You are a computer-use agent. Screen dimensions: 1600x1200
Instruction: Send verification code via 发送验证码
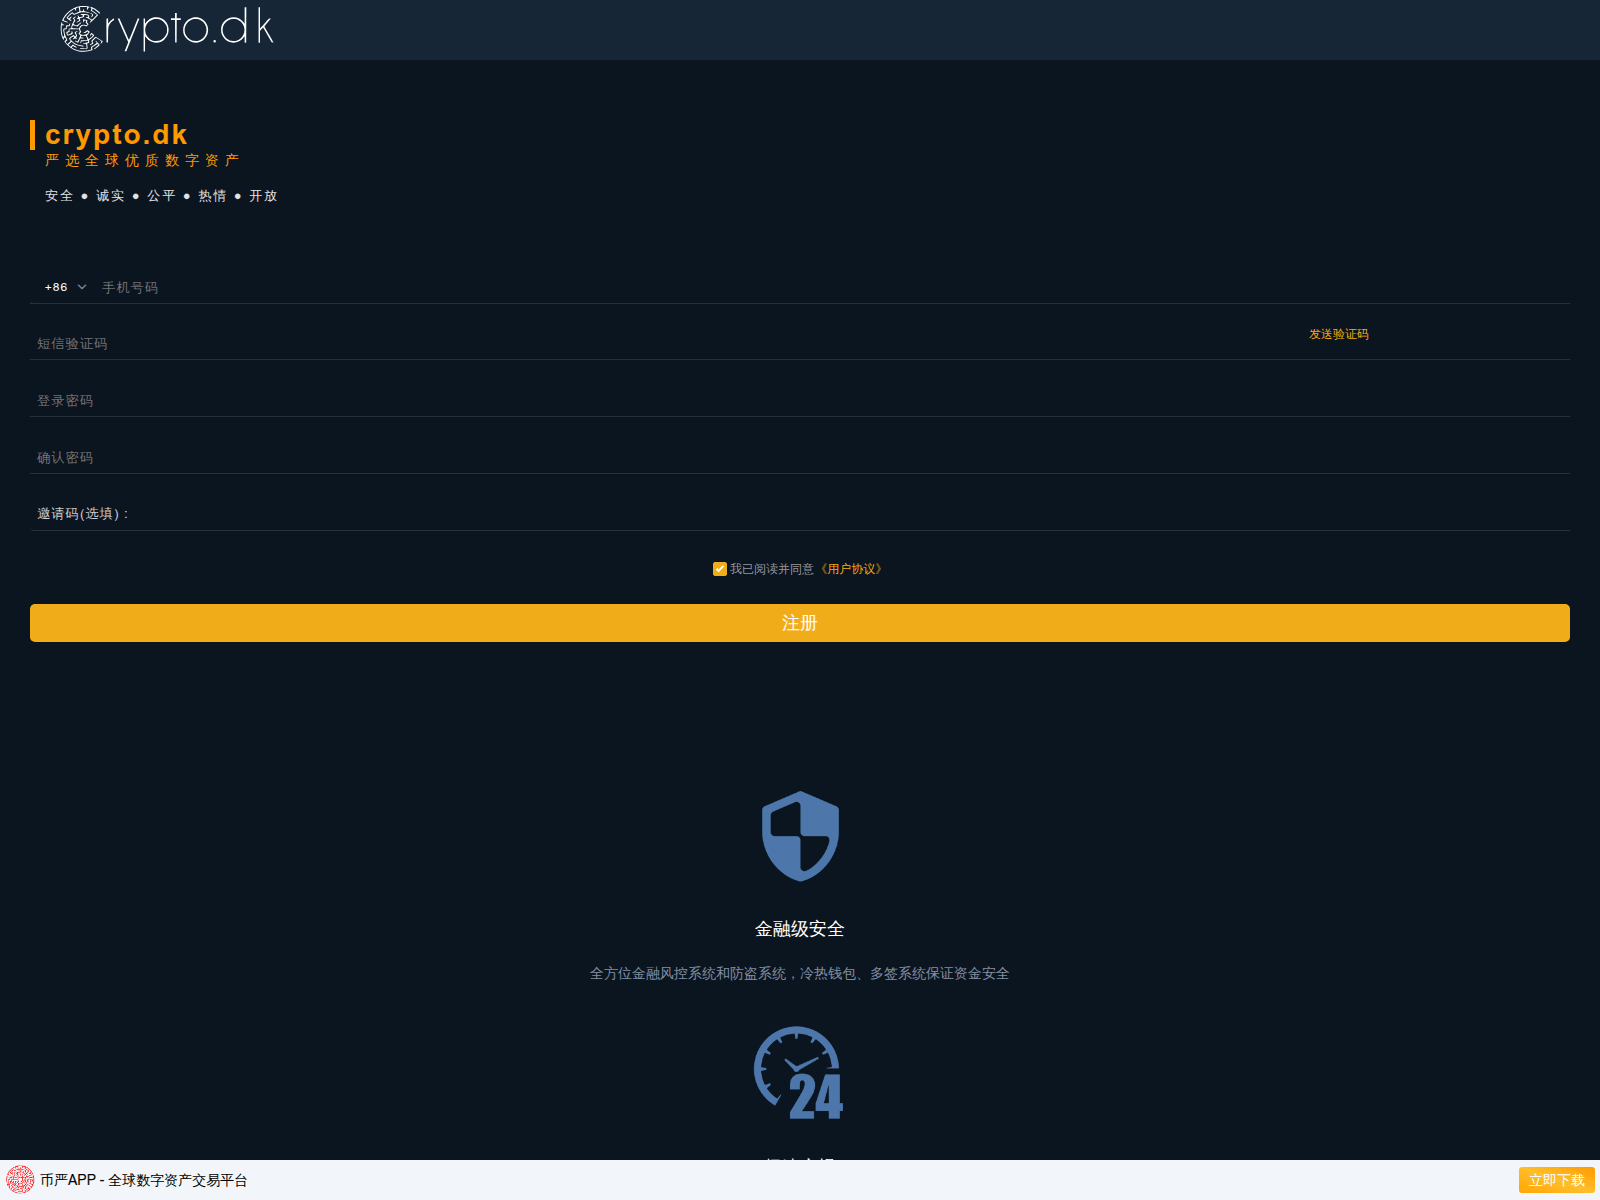point(1339,334)
